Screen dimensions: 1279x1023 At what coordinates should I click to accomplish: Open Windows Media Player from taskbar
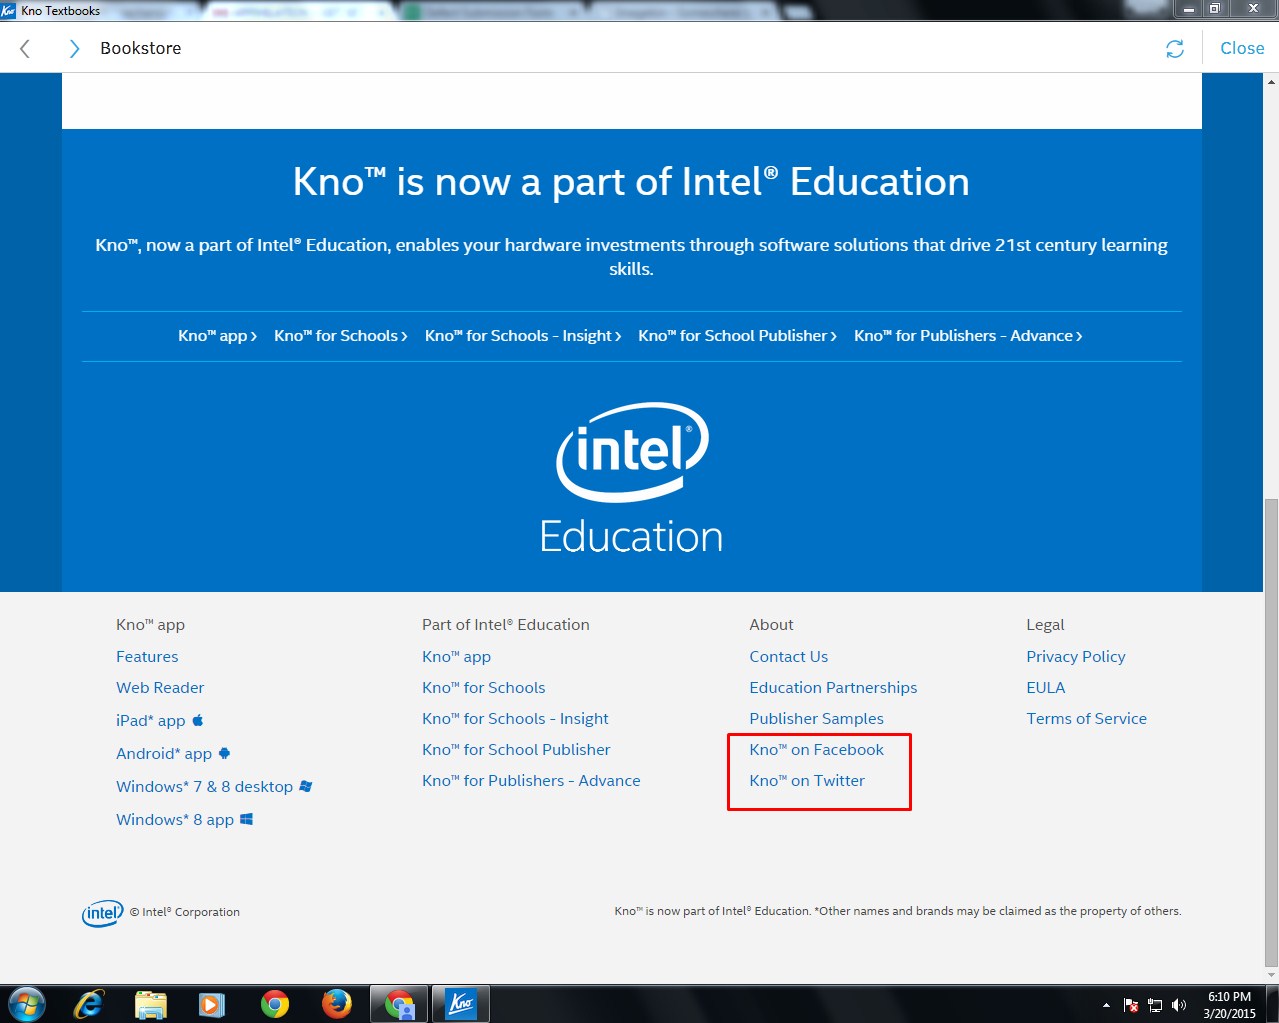[x=212, y=1004]
